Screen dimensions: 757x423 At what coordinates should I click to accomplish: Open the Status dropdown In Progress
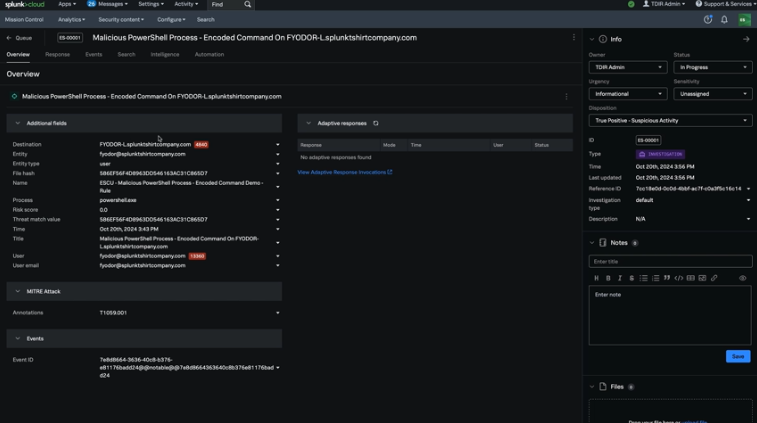tap(713, 67)
